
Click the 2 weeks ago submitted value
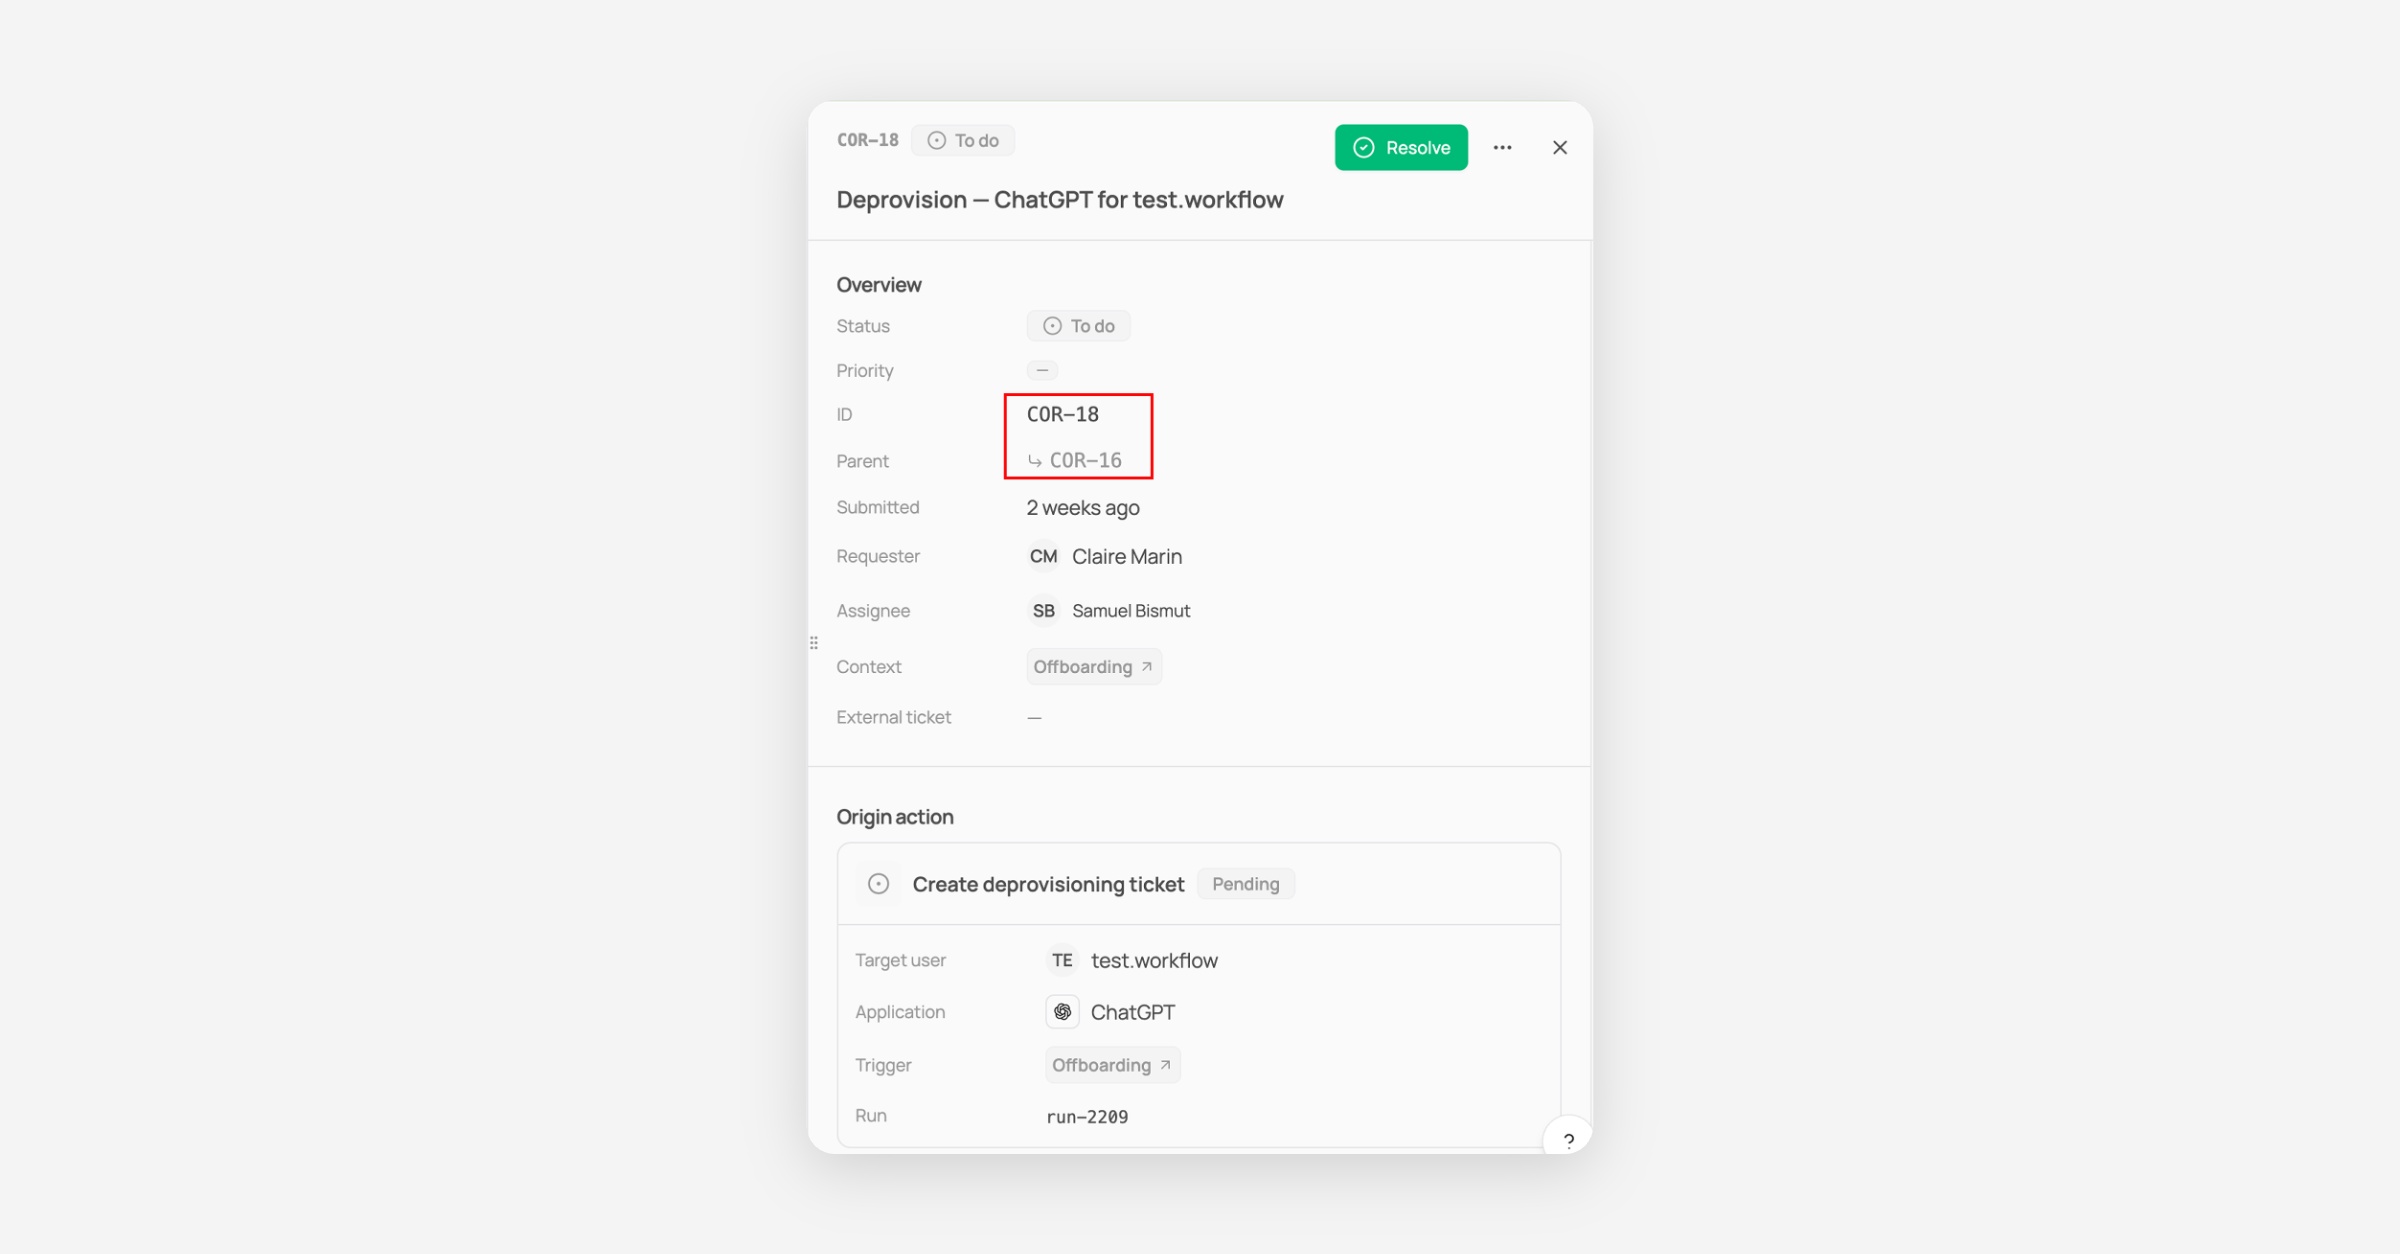tap(1083, 507)
